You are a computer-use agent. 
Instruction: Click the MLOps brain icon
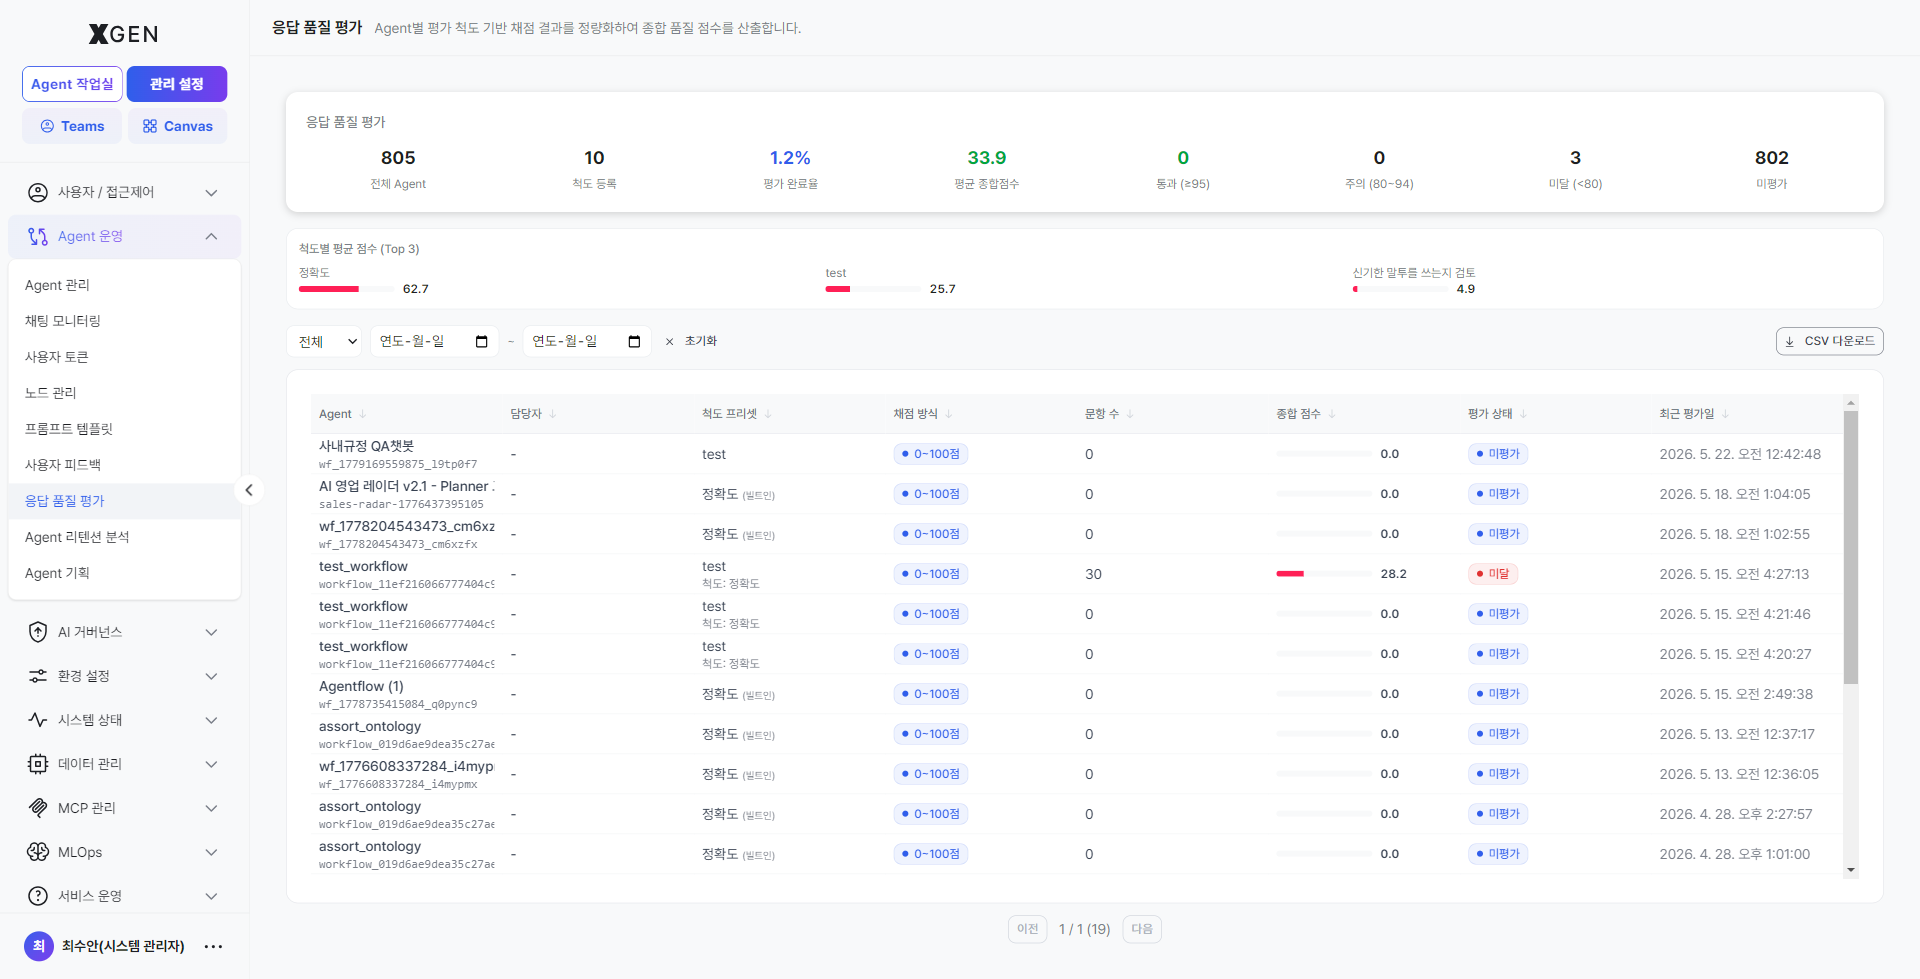click(x=38, y=852)
